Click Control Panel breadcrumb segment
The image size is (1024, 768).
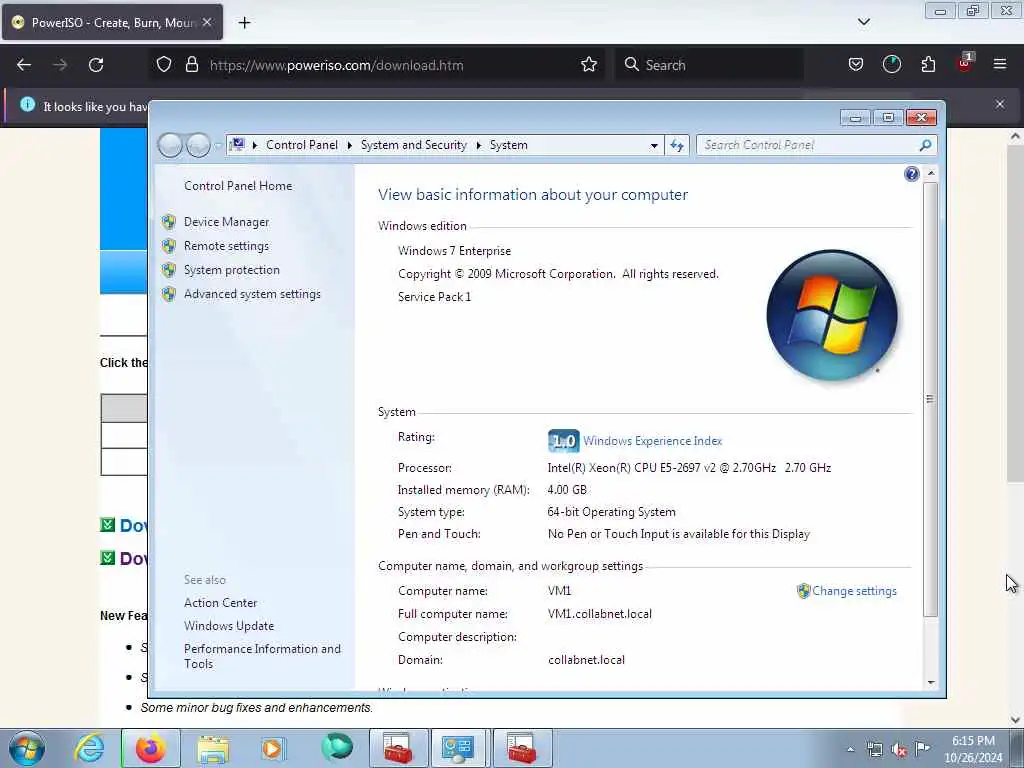(x=302, y=145)
